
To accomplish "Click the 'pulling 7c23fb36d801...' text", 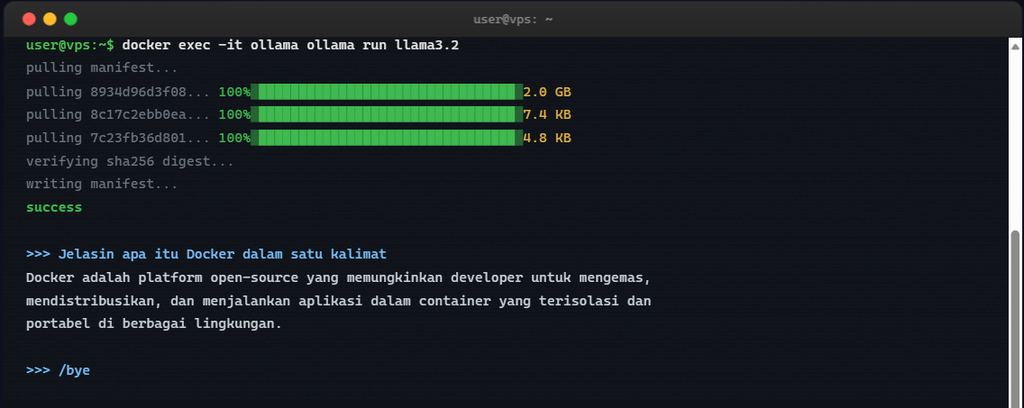I will [x=118, y=138].
